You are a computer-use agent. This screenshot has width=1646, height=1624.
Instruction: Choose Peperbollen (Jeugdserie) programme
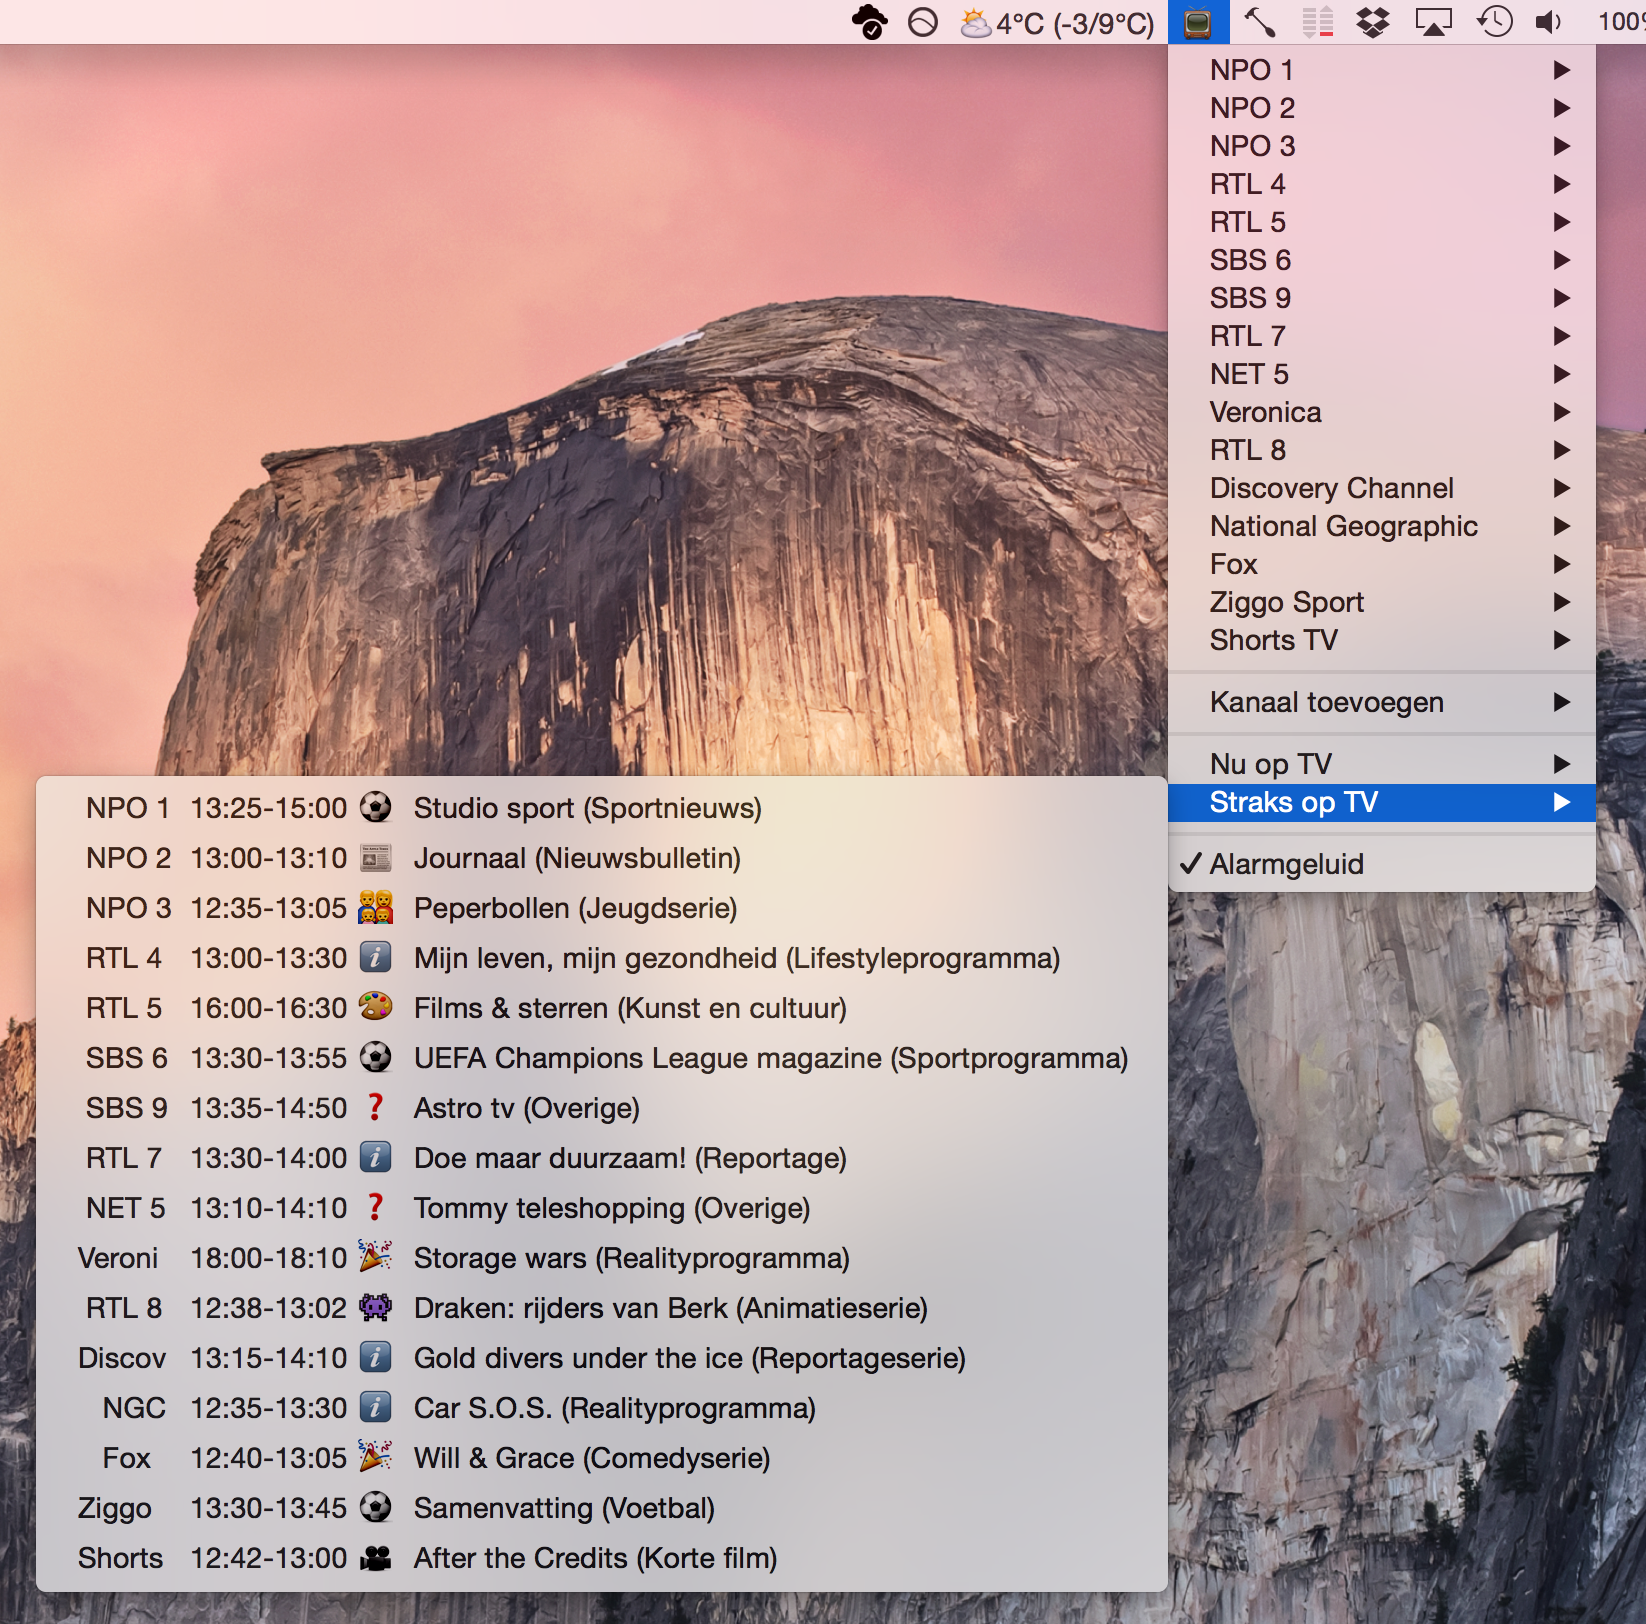click(x=576, y=908)
